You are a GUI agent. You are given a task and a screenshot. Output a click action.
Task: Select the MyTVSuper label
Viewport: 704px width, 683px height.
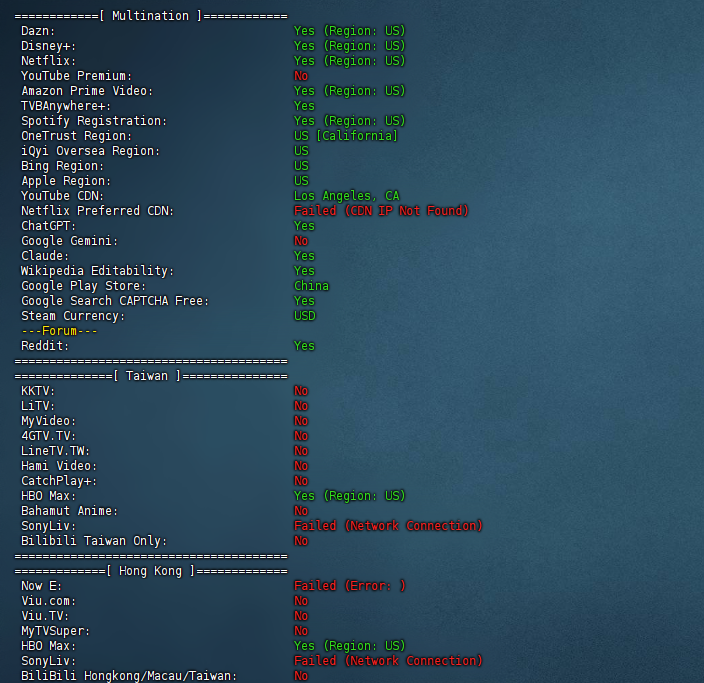pyautogui.click(x=56, y=631)
